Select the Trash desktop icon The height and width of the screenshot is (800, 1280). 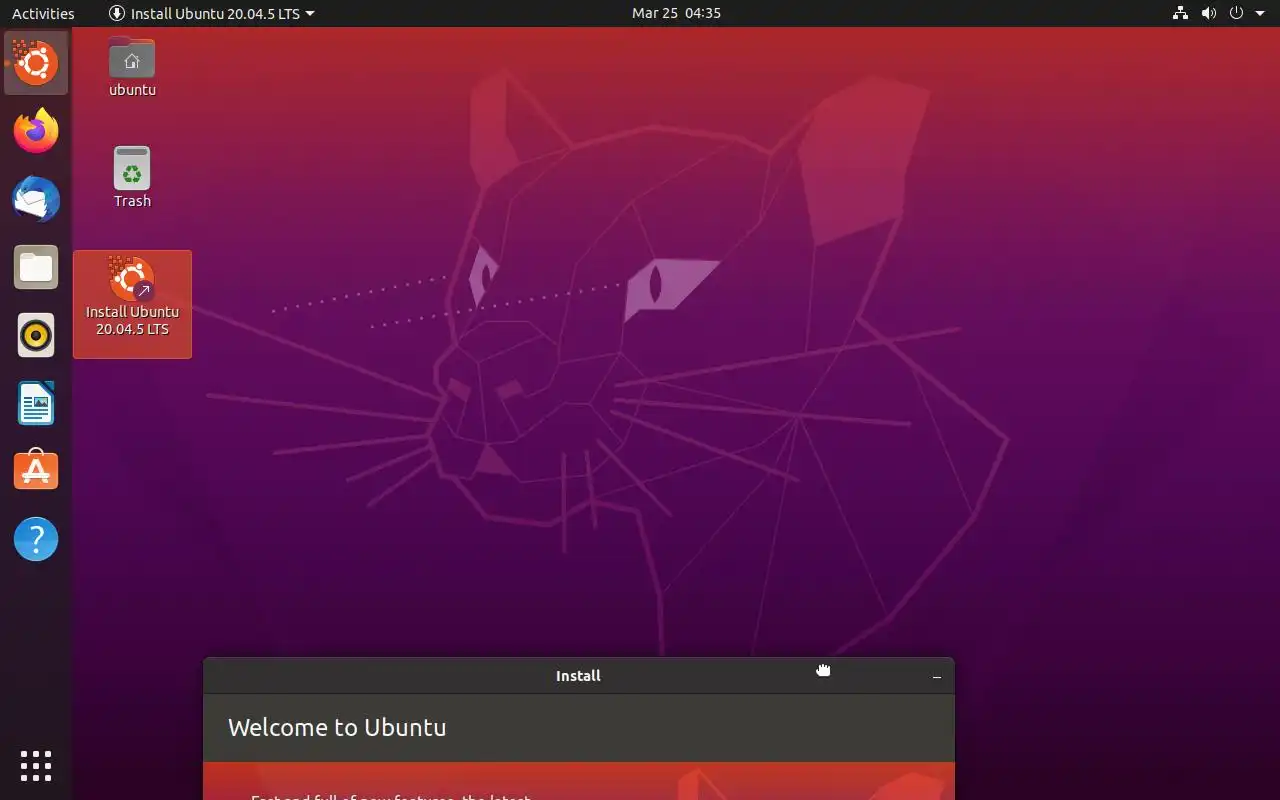[132, 178]
